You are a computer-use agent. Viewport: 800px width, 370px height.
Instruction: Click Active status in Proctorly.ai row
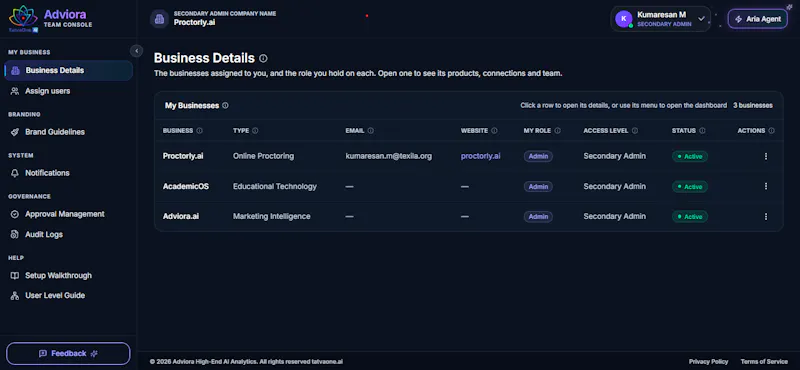click(690, 156)
